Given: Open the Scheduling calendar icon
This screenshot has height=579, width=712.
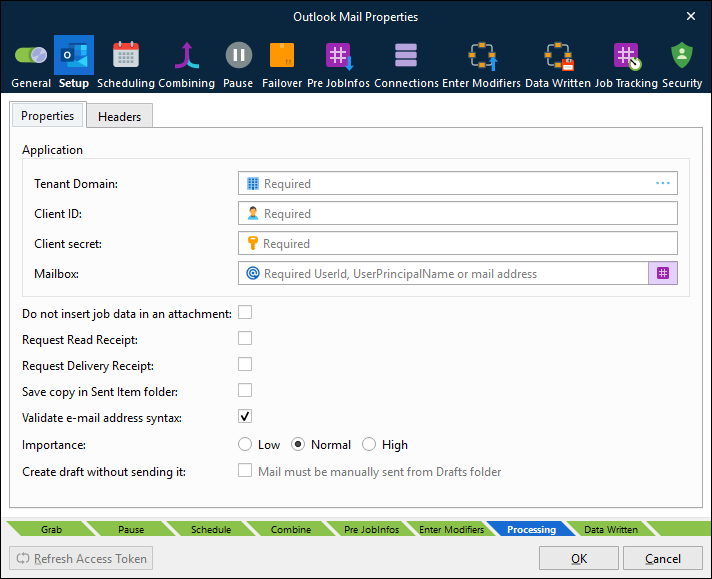Looking at the screenshot, I should click(x=126, y=55).
